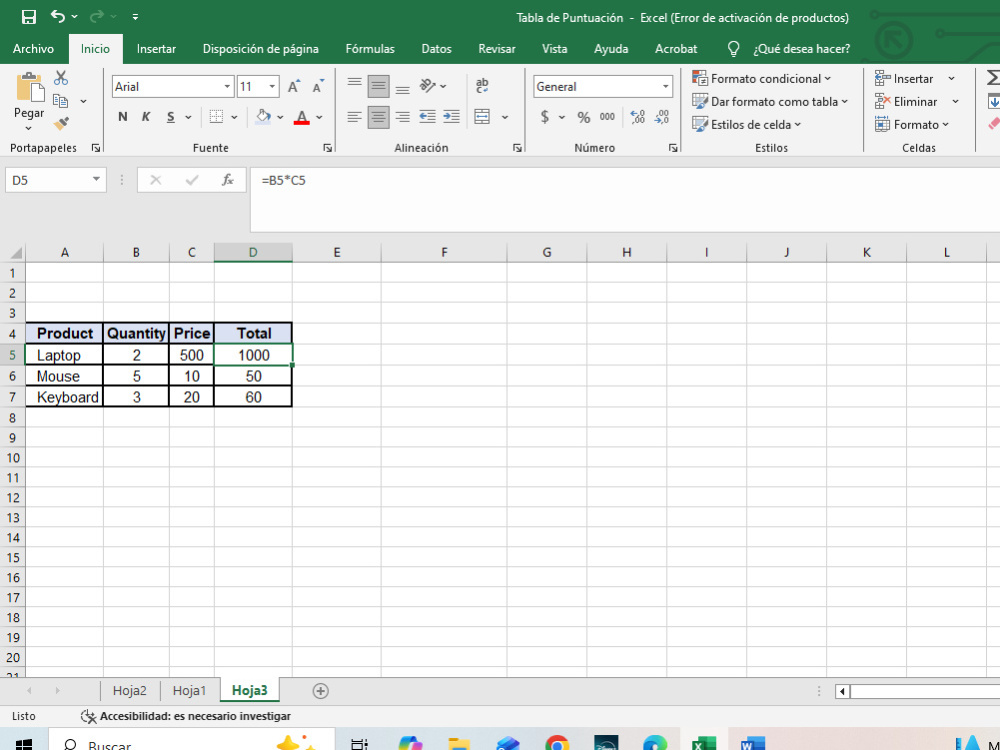Select cell containing Keyboard
This screenshot has height=750, width=1000.
coord(64,397)
